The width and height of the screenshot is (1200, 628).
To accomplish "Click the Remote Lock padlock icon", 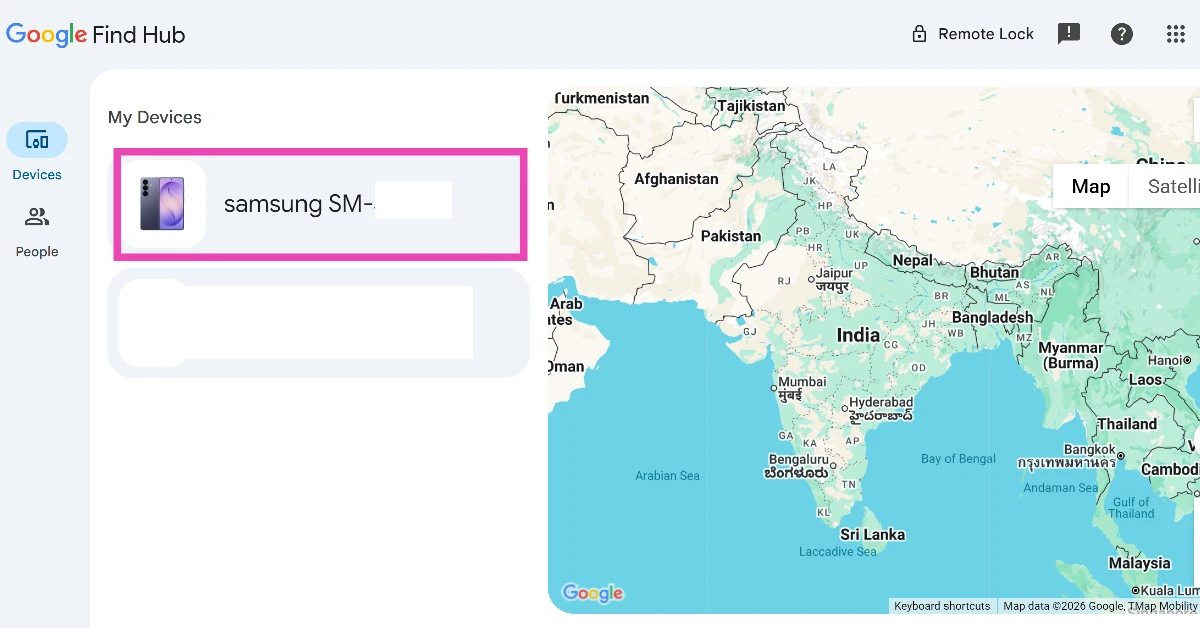I will pyautogui.click(x=919, y=34).
